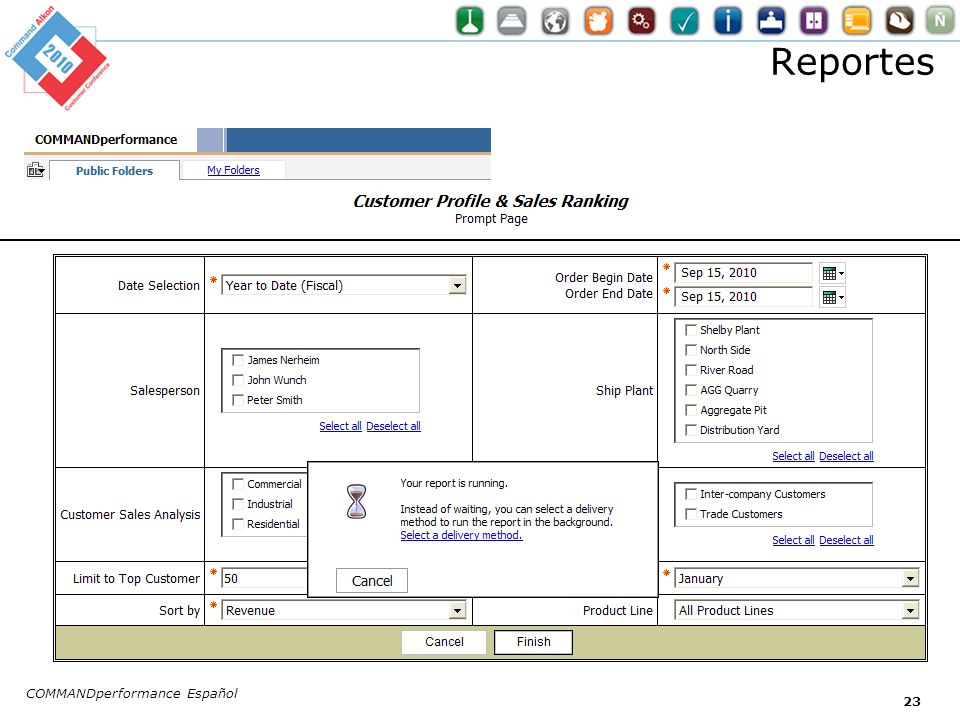The width and height of the screenshot is (960, 720).
Task: Tick the River Road checkbox
Action: tap(691, 370)
